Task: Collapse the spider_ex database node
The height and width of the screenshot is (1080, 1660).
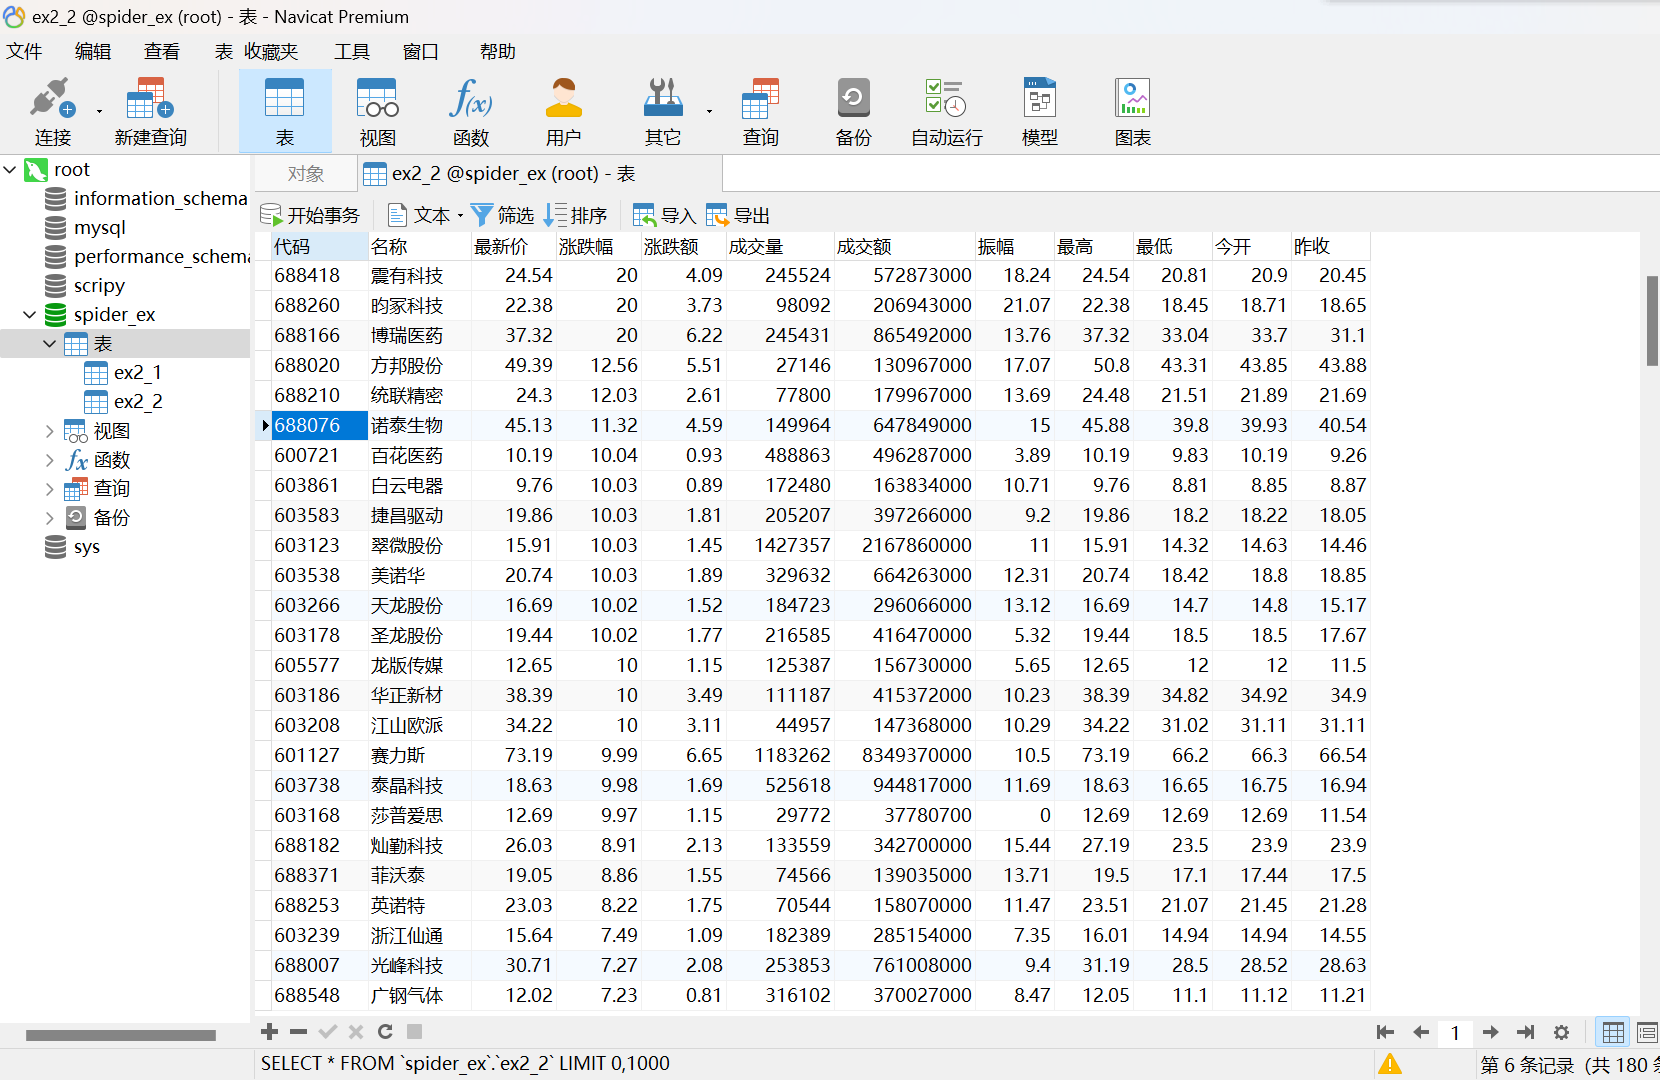Action: (x=30, y=315)
